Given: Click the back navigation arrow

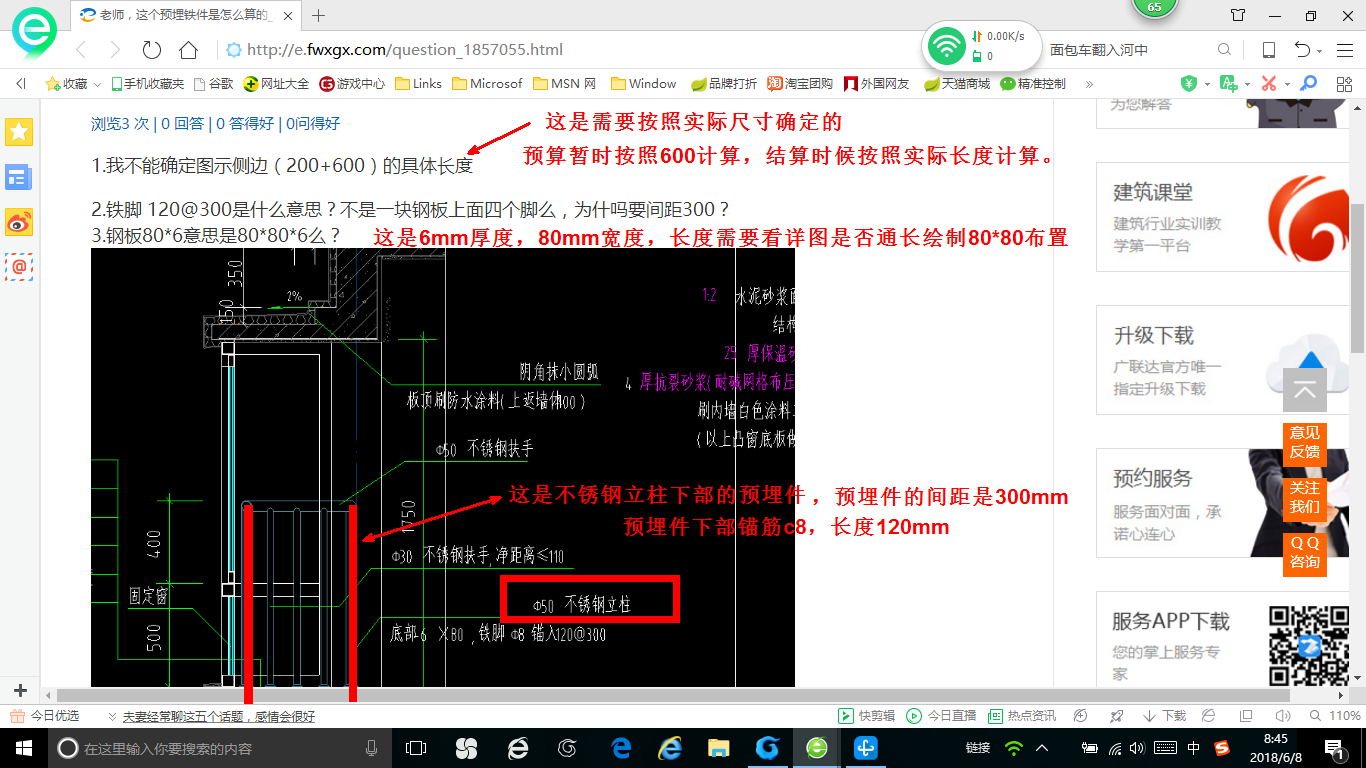Looking at the screenshot, I should tap(81, 50).
